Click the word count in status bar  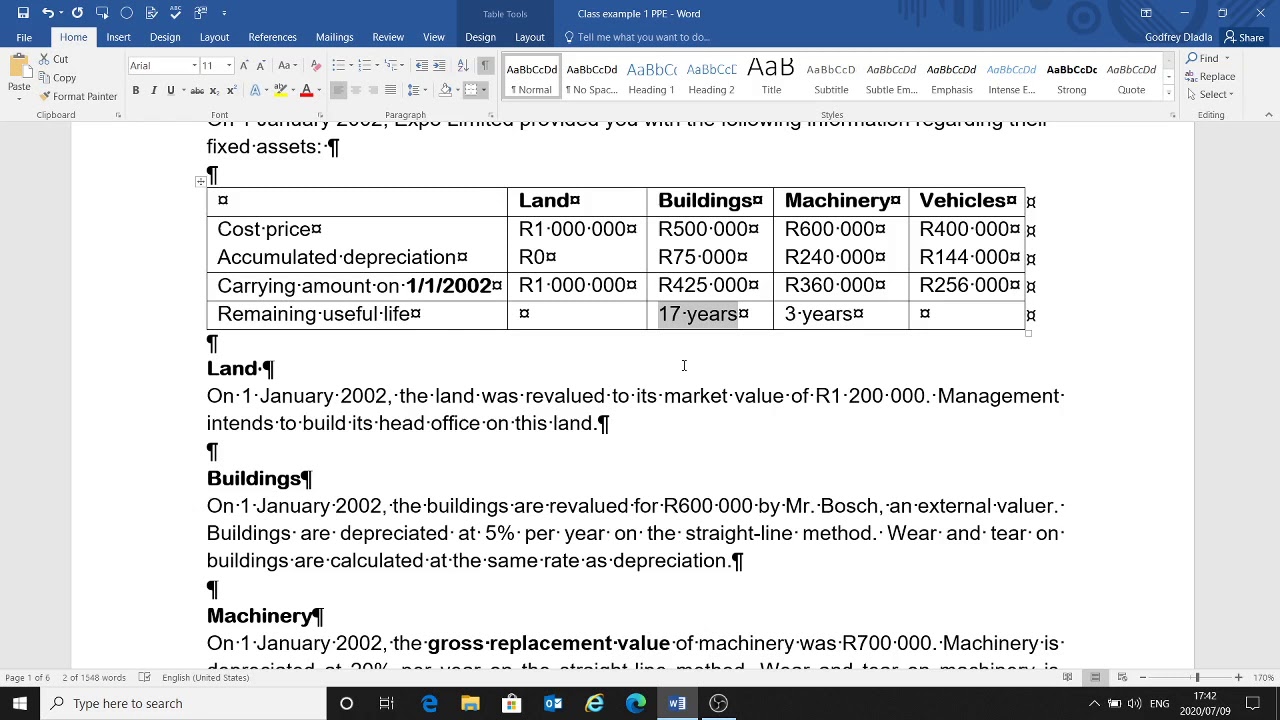tap(95, 677)
